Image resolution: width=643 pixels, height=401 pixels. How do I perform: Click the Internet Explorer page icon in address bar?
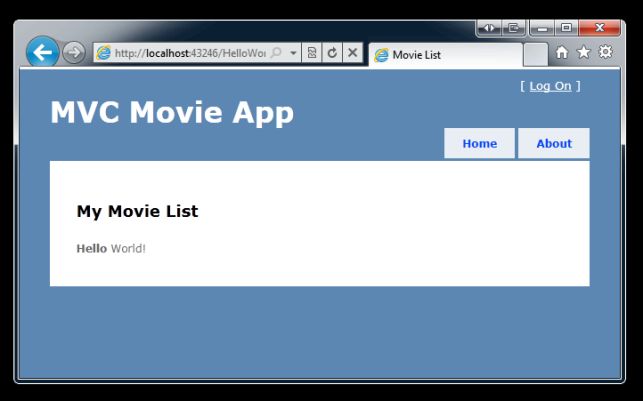click(103, 53)
